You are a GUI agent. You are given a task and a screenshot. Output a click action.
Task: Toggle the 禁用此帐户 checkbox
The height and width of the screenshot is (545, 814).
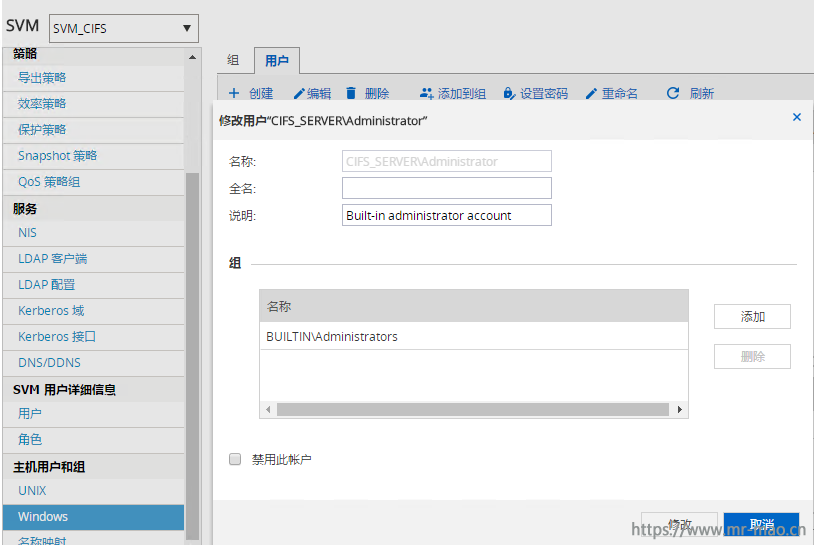pyautogui.click(x=235, y=459)
